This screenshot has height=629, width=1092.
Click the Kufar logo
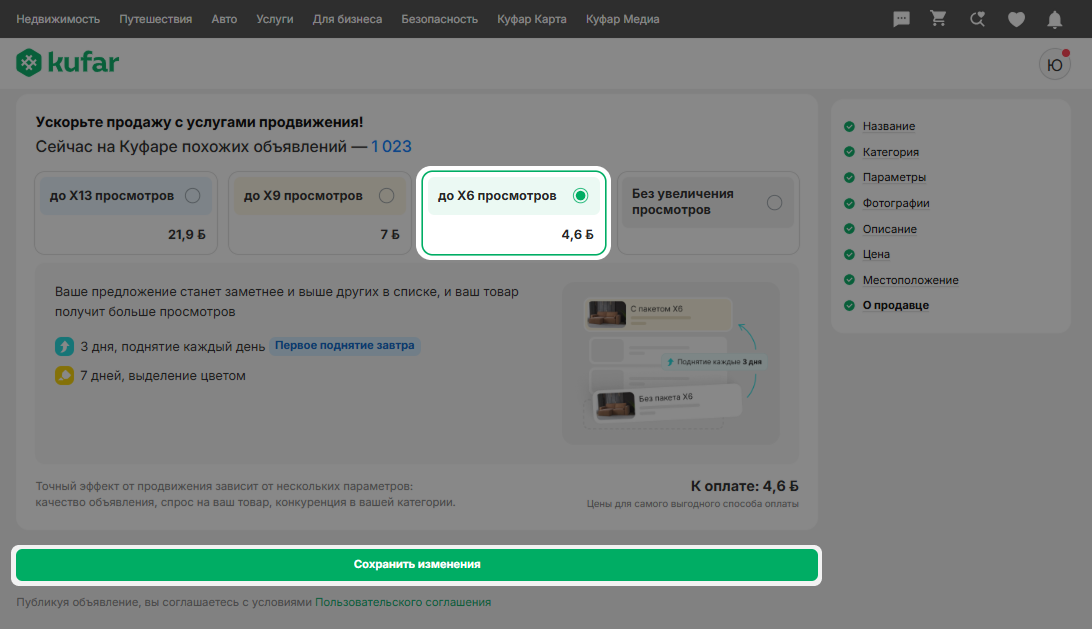coord(68,62)
